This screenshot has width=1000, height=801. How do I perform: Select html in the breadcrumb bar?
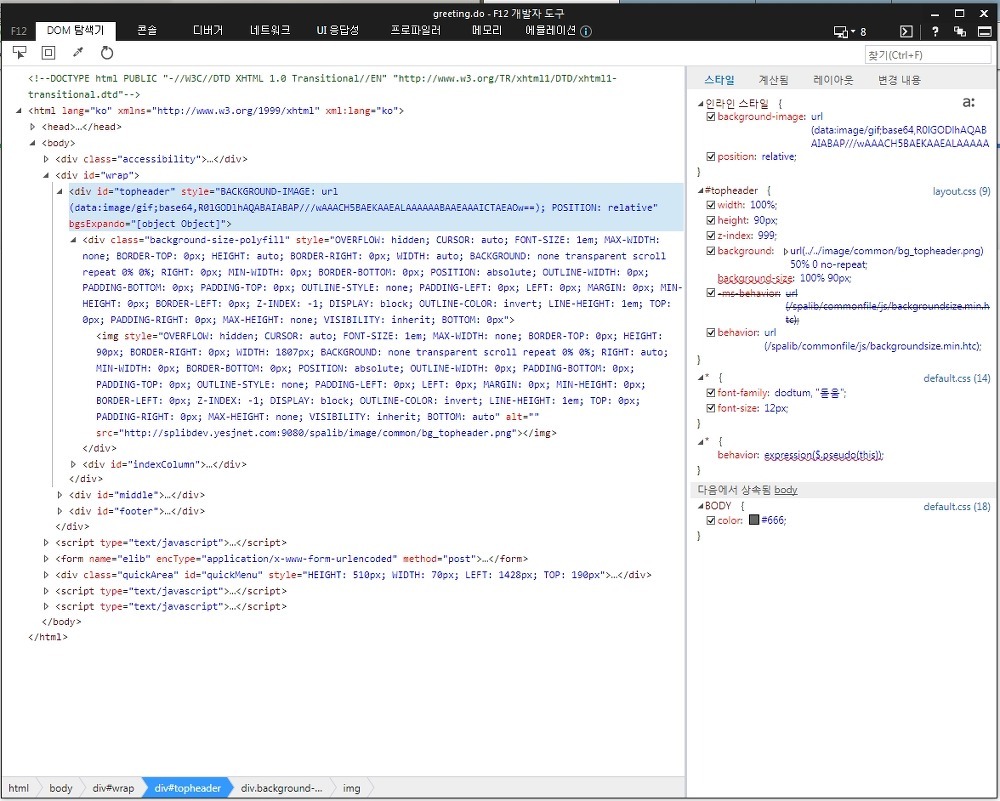(x=18, y=788)
